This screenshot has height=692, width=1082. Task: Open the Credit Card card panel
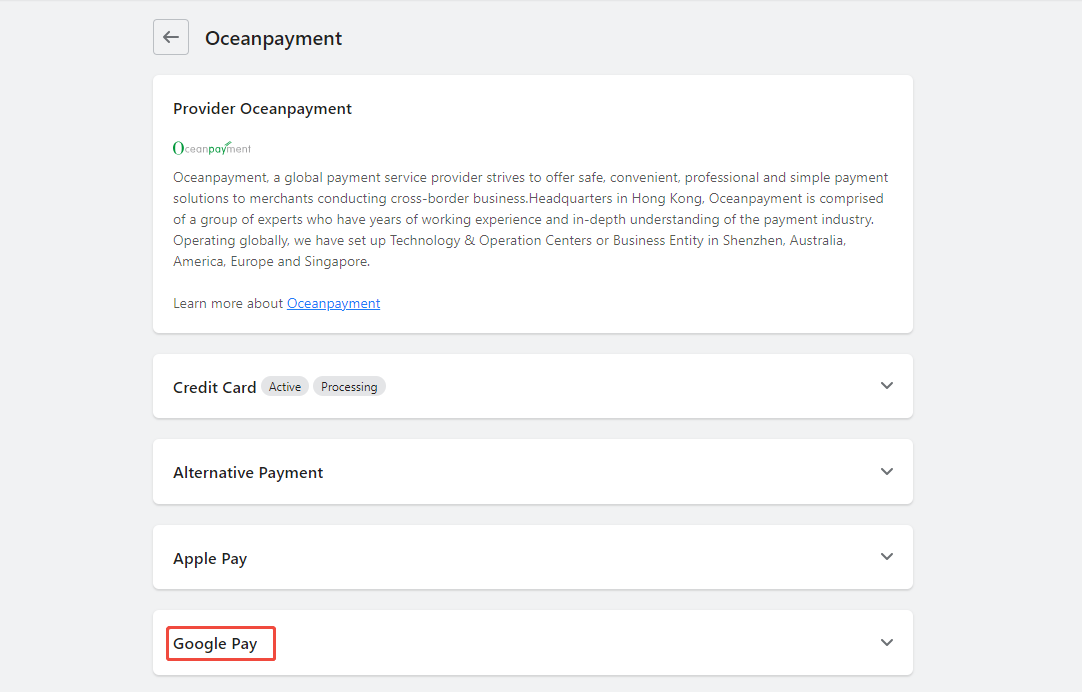point(533,386)
